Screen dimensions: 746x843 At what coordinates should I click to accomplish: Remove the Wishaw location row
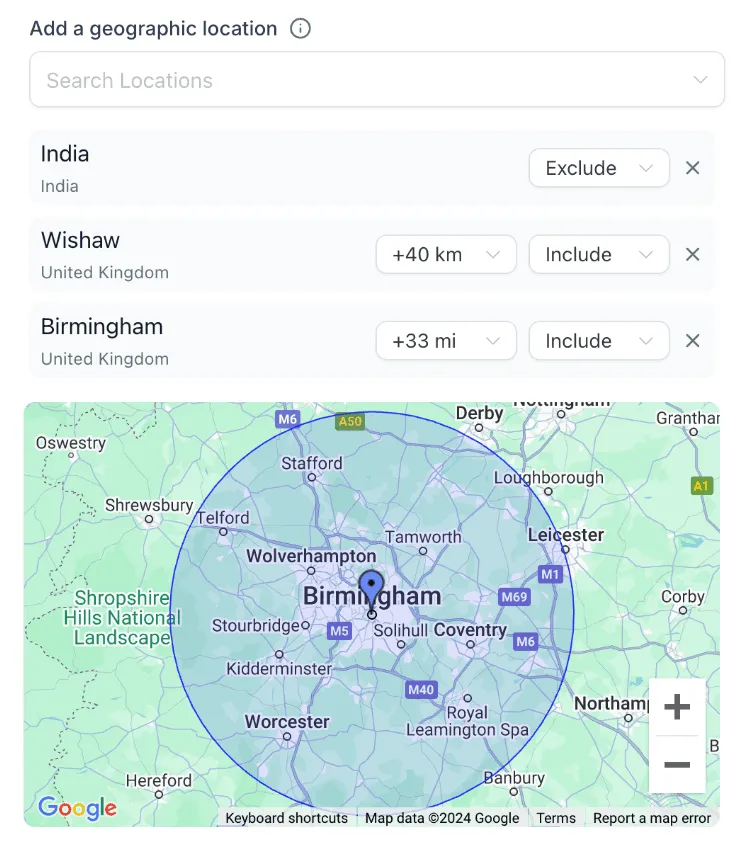pos(692,254)
